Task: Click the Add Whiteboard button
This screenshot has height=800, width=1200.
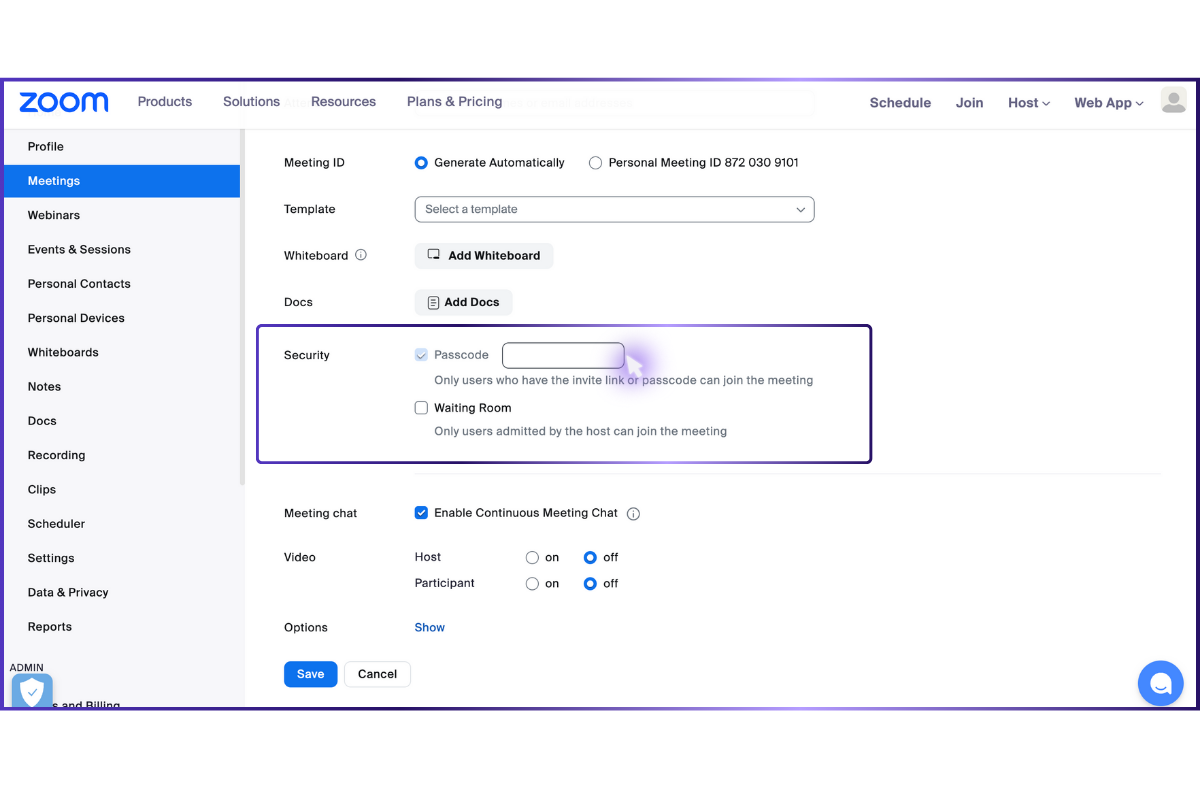Action: point(484,256)
